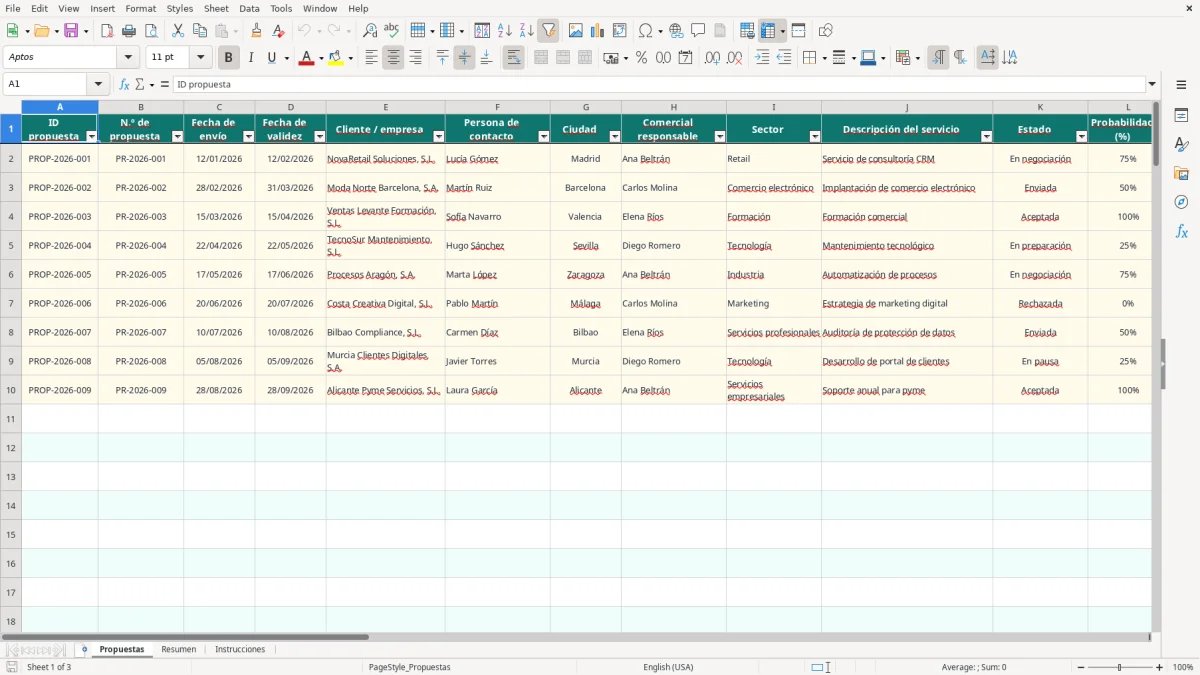The width and height of the screenshot is (1200, 675).
Task: Open the Data menu
Action: pos(249,8)
